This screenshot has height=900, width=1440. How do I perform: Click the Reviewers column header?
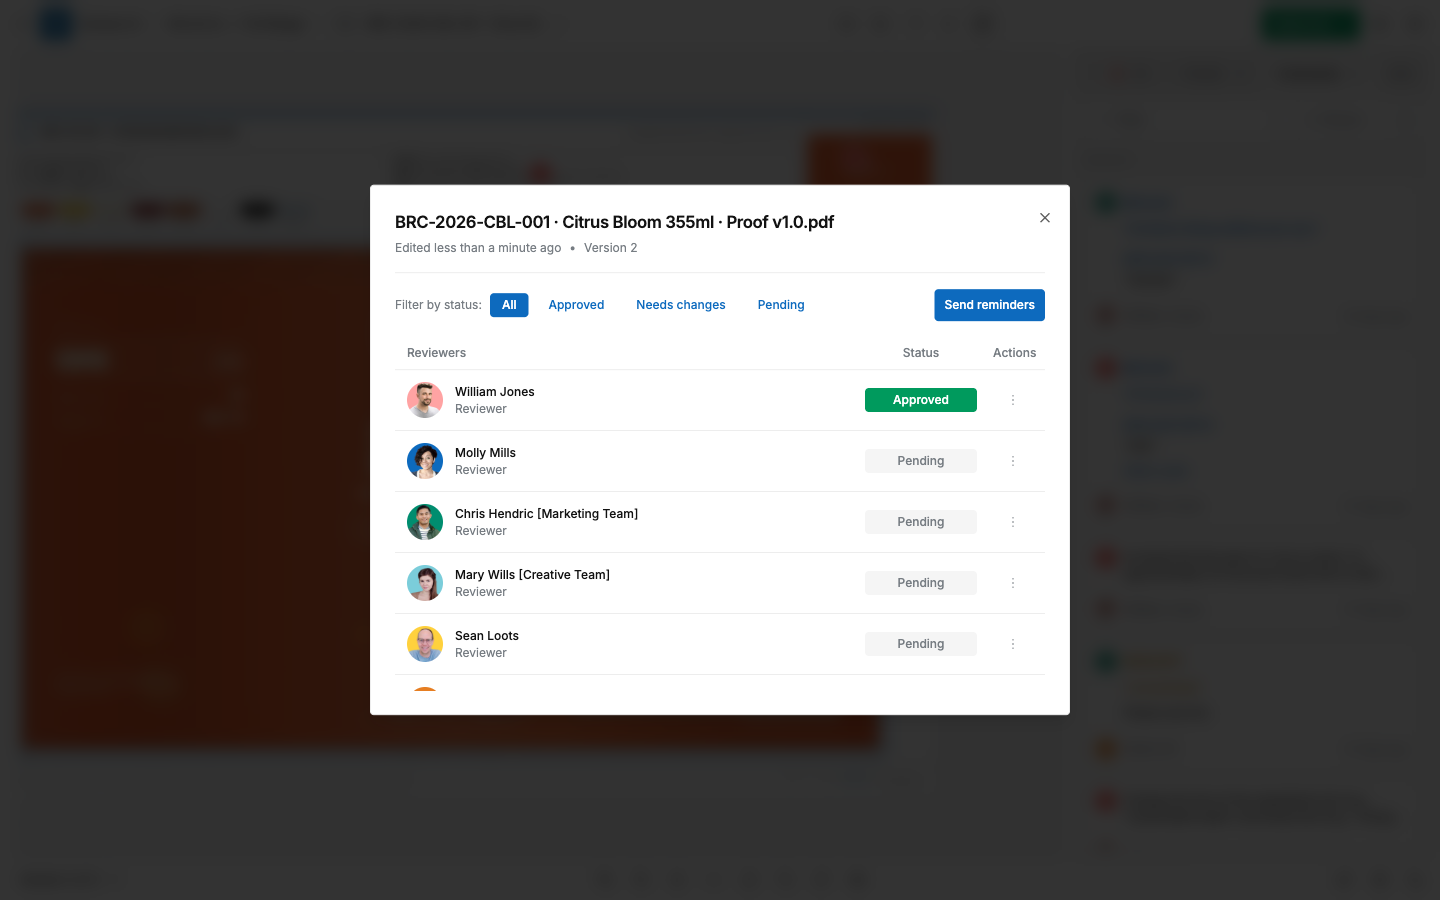pos(436,353)
